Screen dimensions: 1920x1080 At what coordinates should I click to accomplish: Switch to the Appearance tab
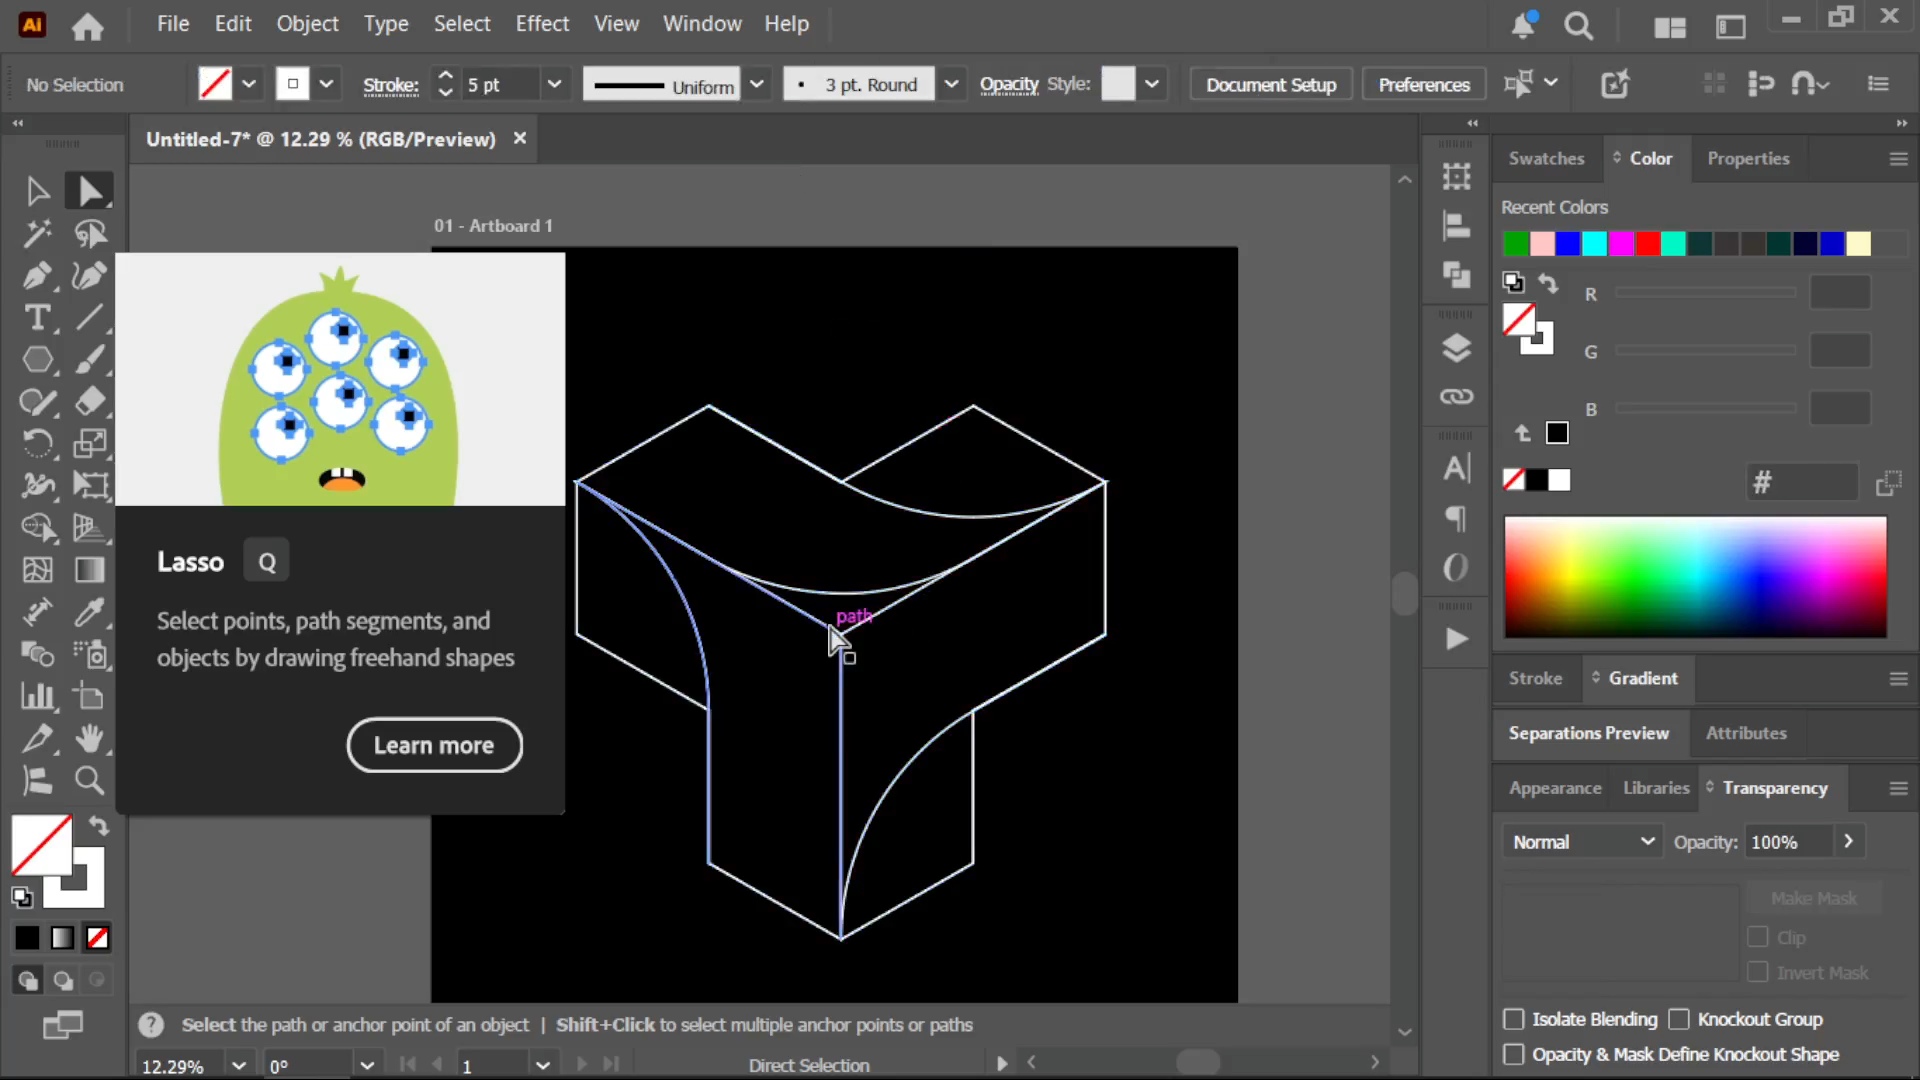1555,788
